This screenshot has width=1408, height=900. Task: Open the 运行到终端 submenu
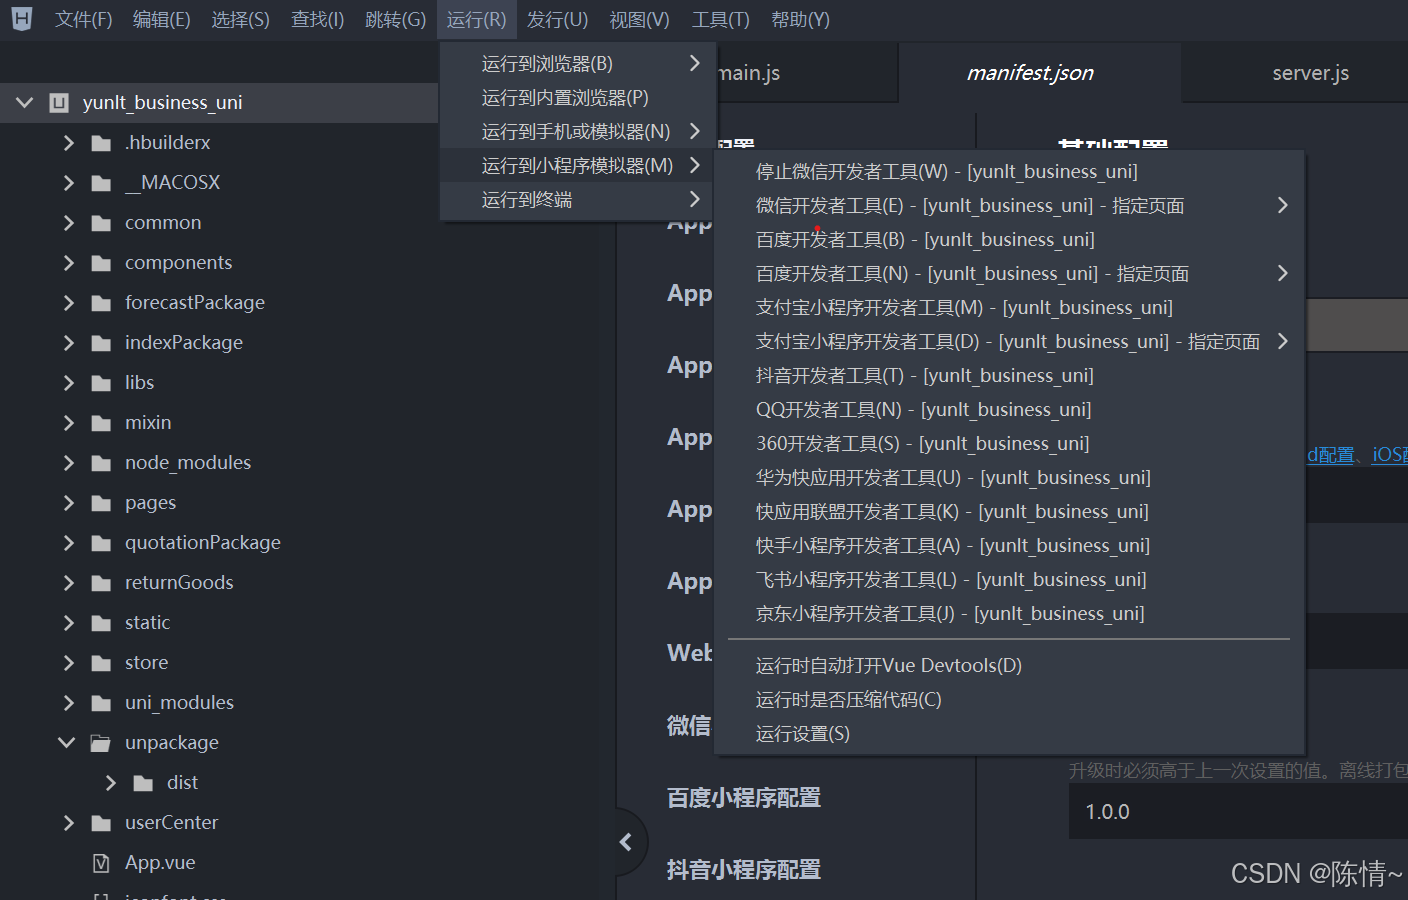click(x=579, y=200)
